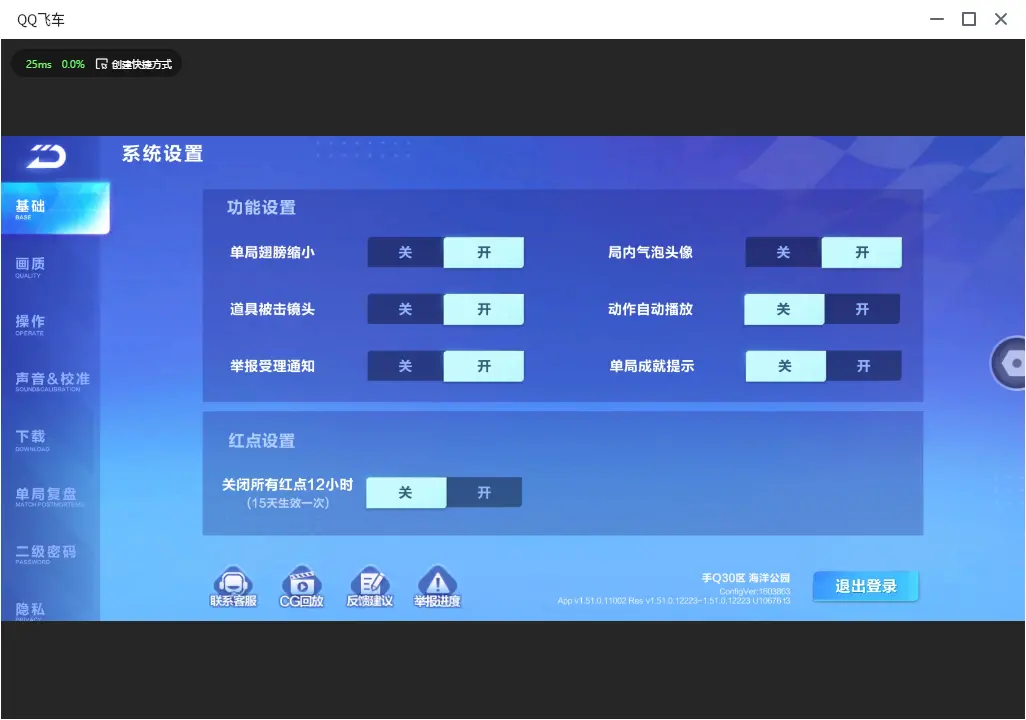Image resolution: width=1026 pixels, height=720 pixels.
Task: Click the App version text line
Action: (674, 601)
